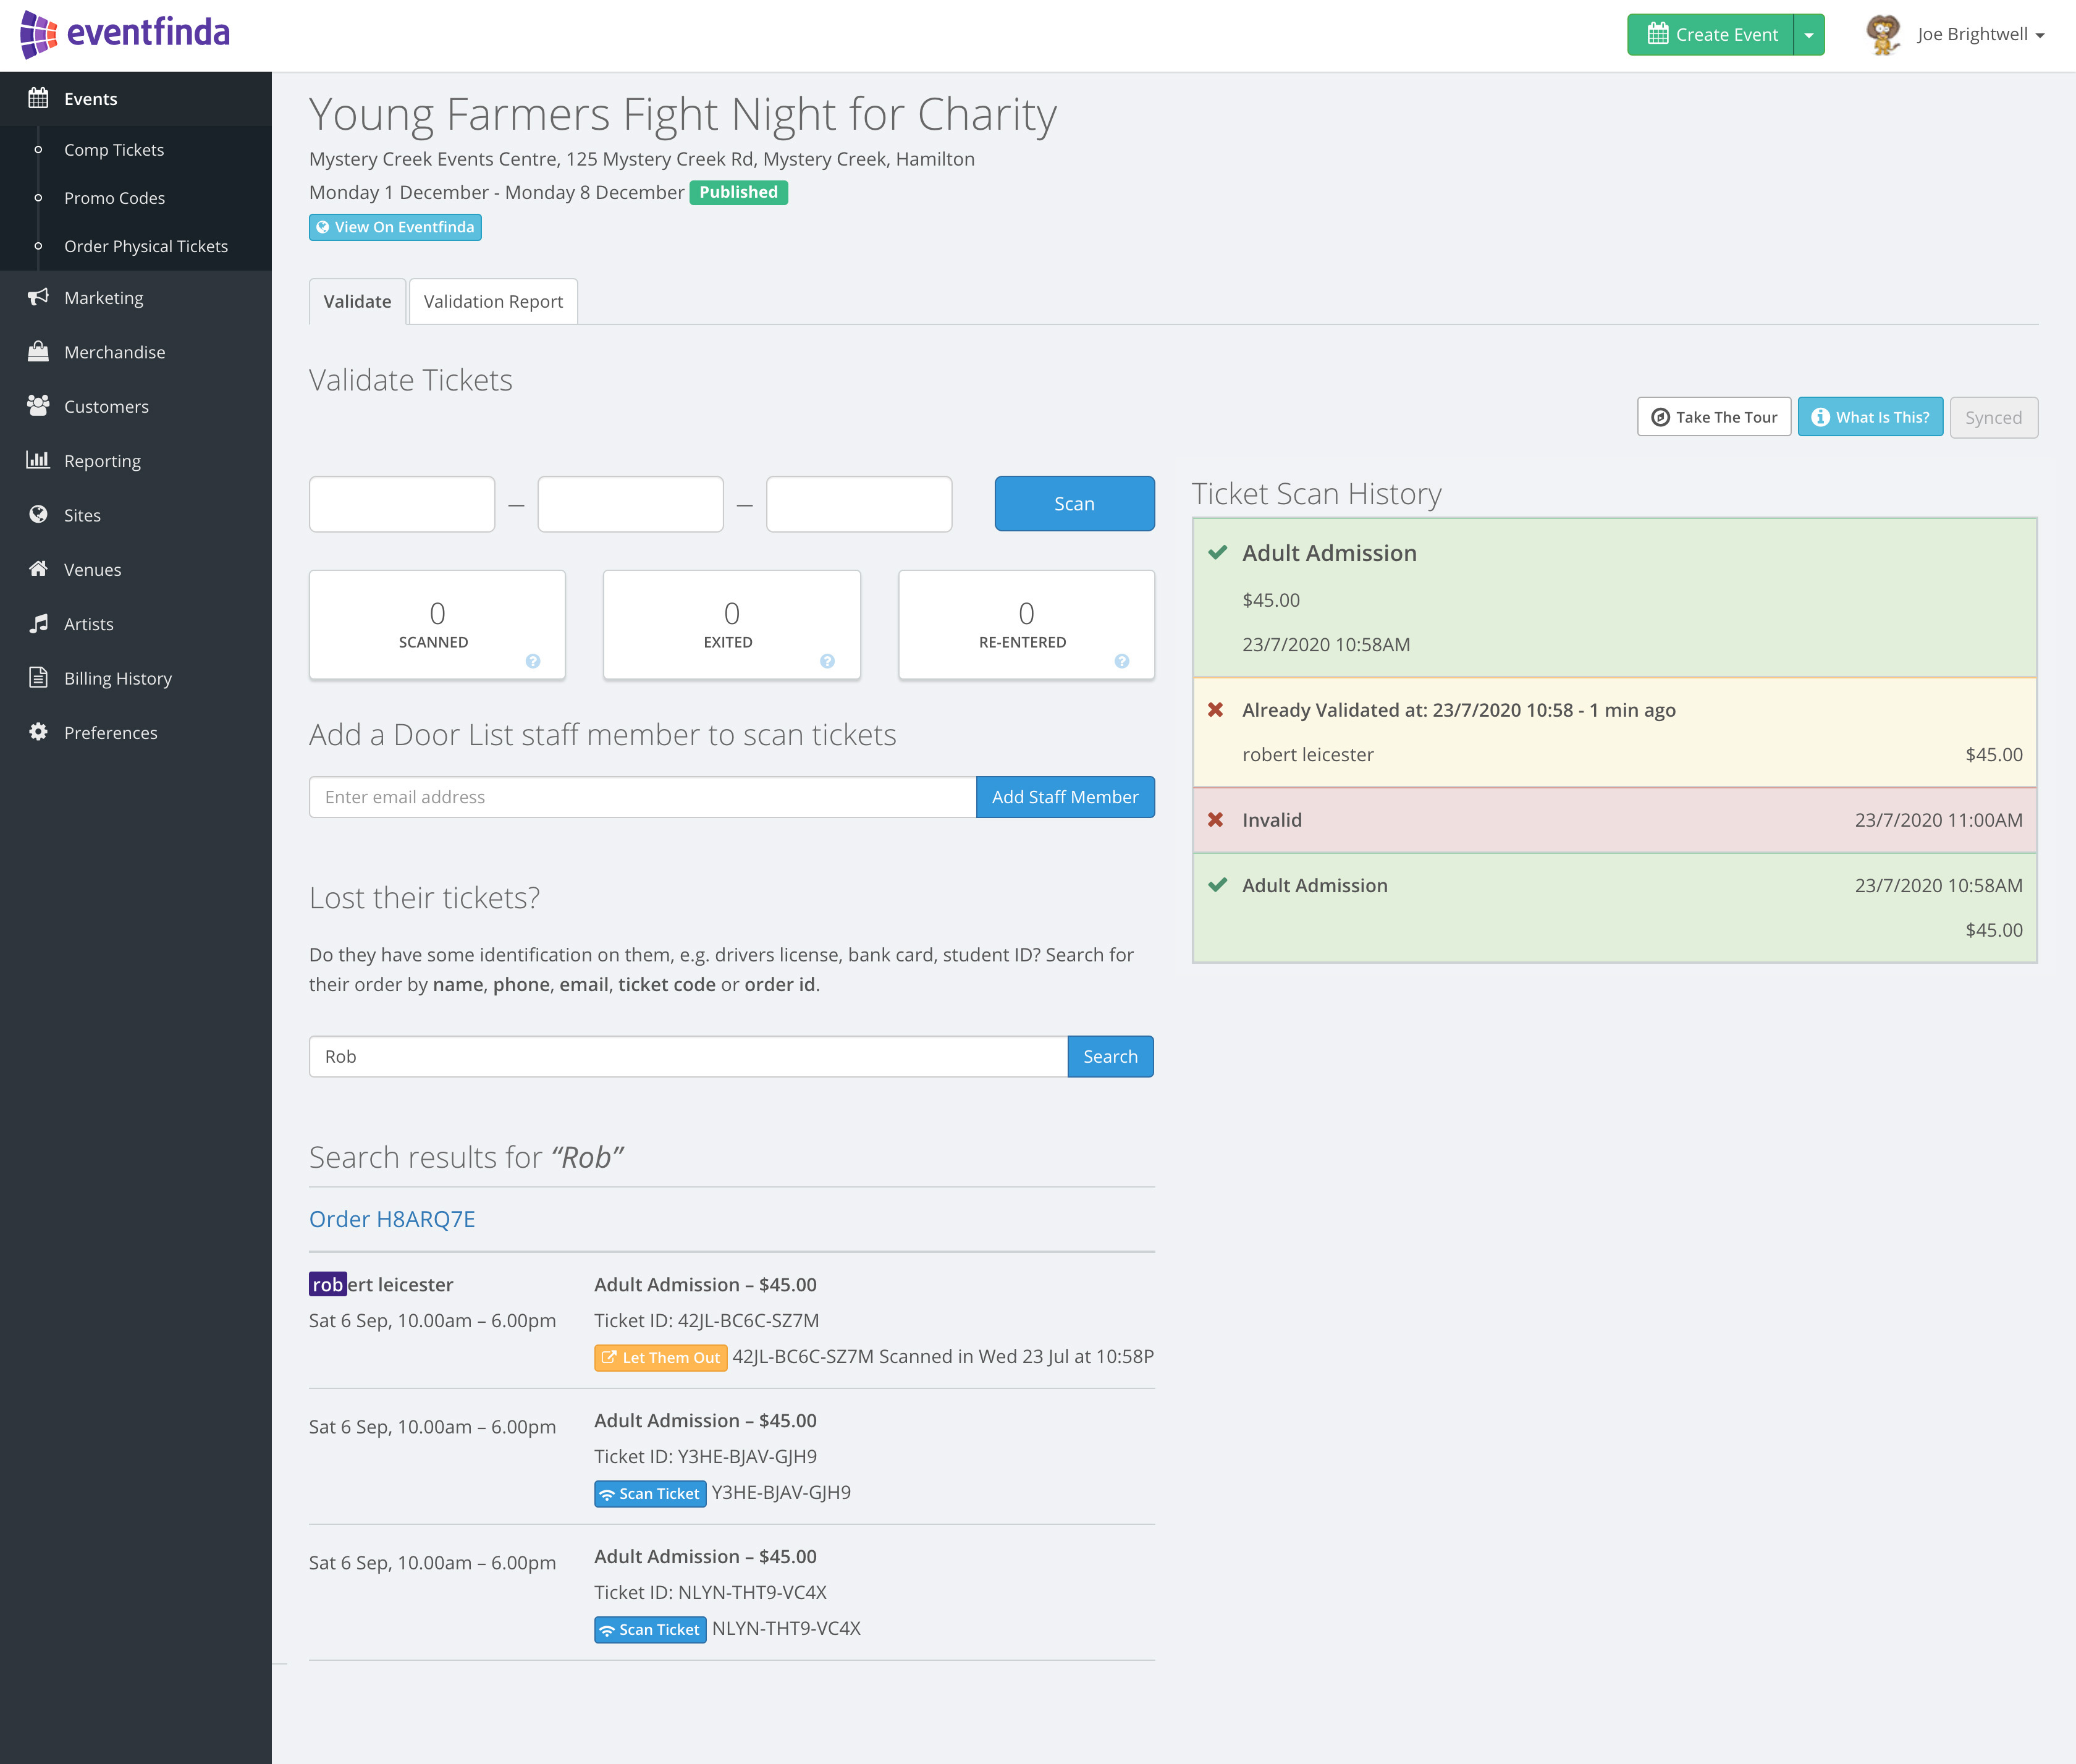Open Comp Tickets in sidebar
2076x1764 pixels.
point(114,150)
